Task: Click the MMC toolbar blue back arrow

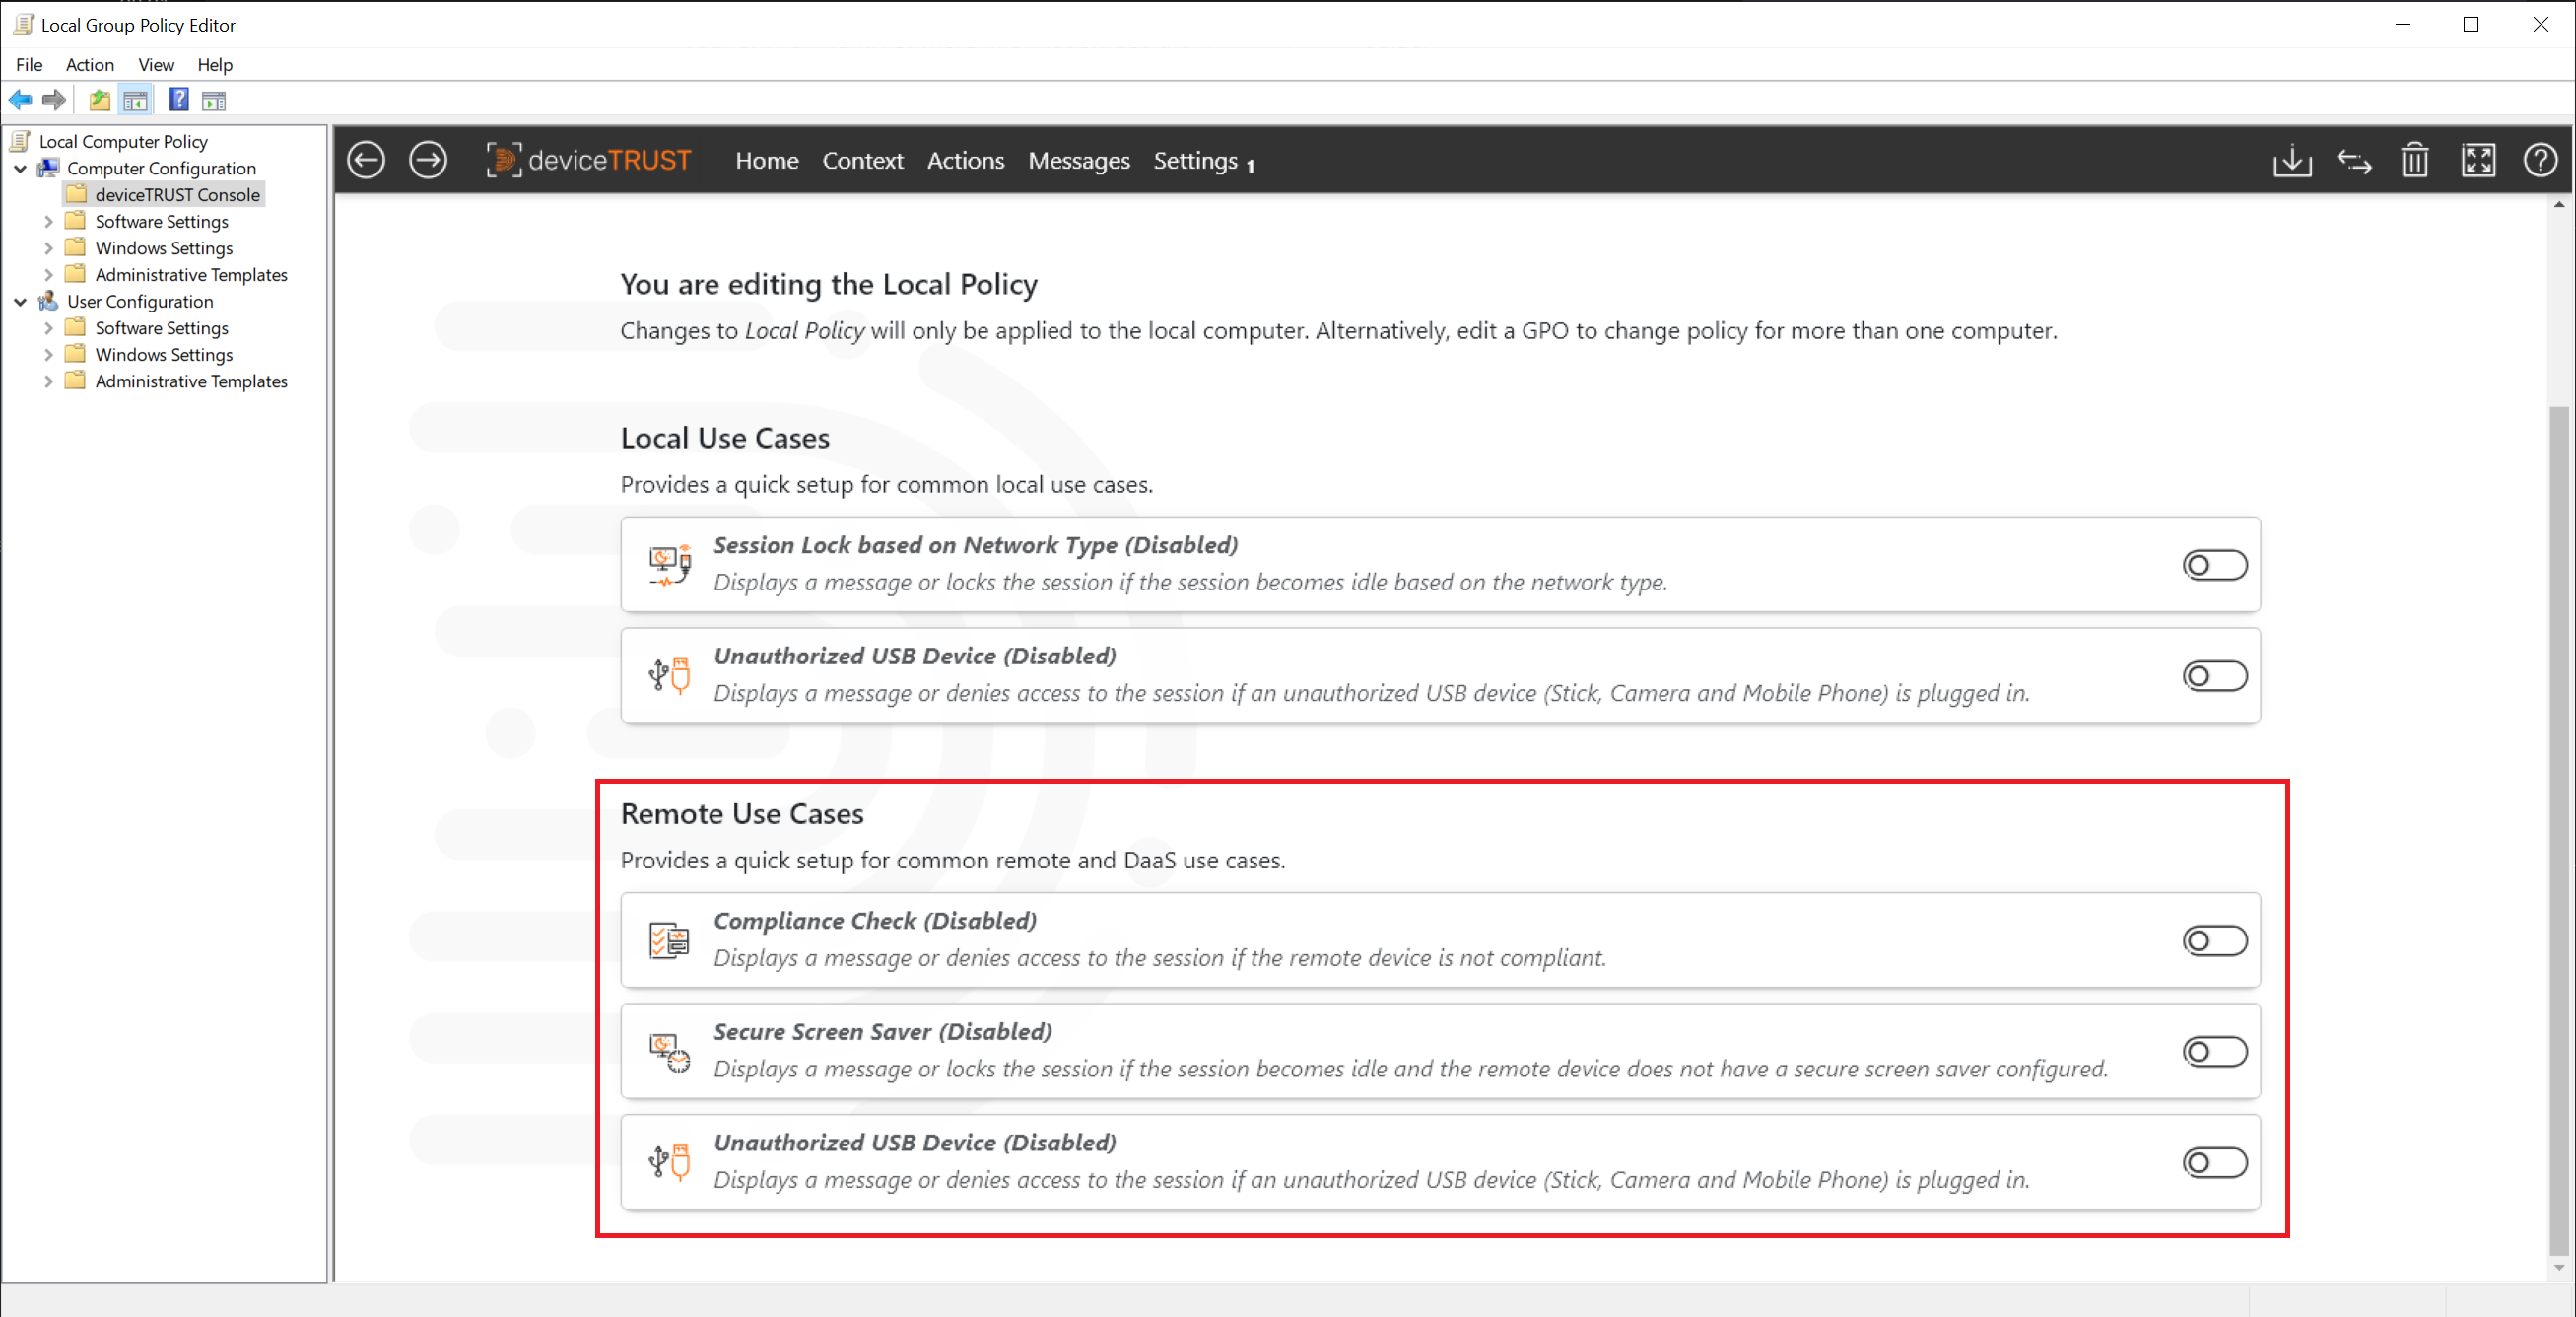Action: [20, 100]
